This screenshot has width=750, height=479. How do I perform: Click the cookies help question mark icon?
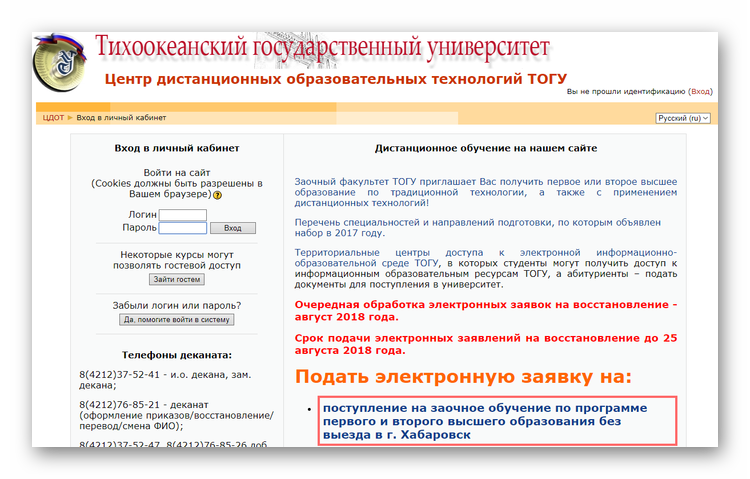click(218, 195)
